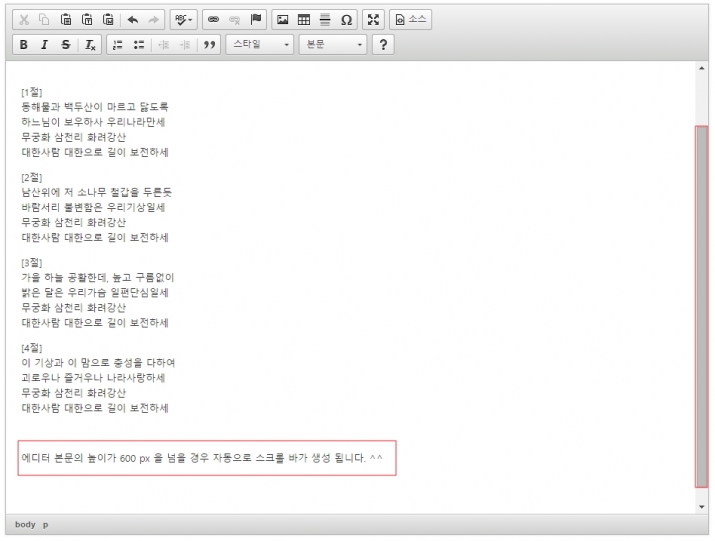The width and height of the screenshot is (715, 541).
Task: Remove text formatting
Action: point(90,45)
